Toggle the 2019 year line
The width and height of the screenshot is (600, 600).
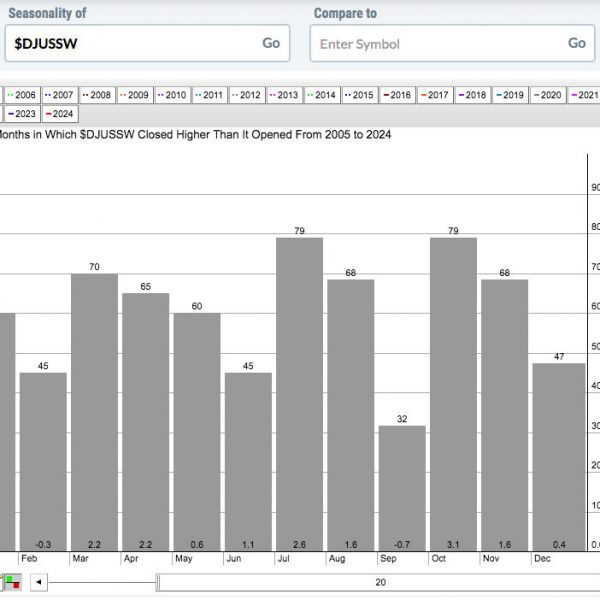click(x=510, y=95)
